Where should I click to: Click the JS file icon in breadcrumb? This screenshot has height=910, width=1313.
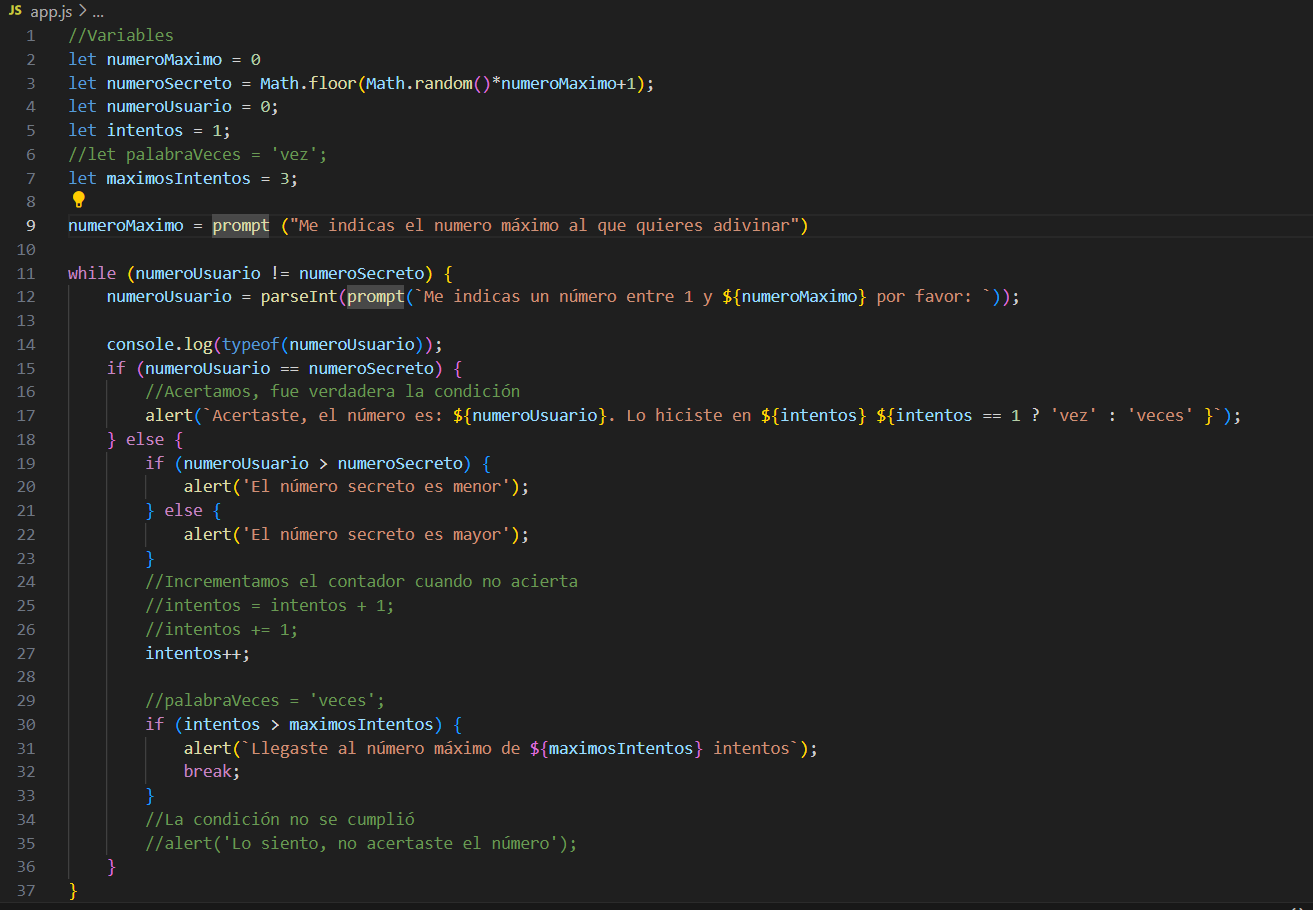[x=15, y=11]
